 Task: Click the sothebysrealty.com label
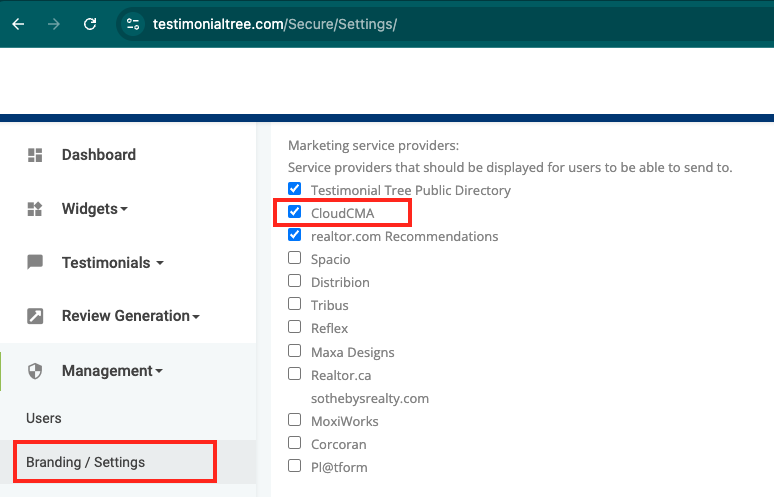370,398
